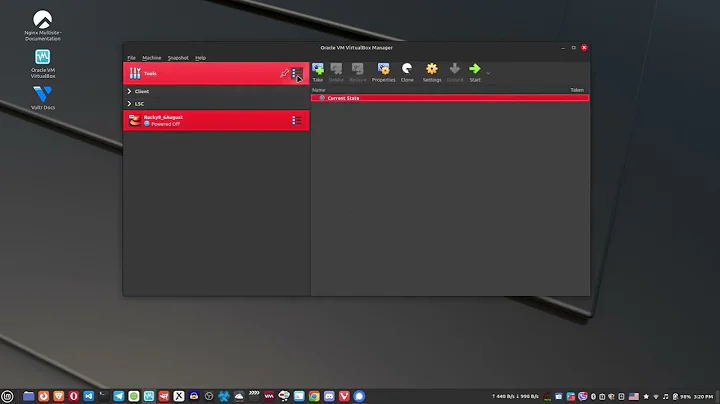Image resolution: width=720 pixels, height=404 pixels.
Task: Open terminal from the taskbar
Action: 104,396
